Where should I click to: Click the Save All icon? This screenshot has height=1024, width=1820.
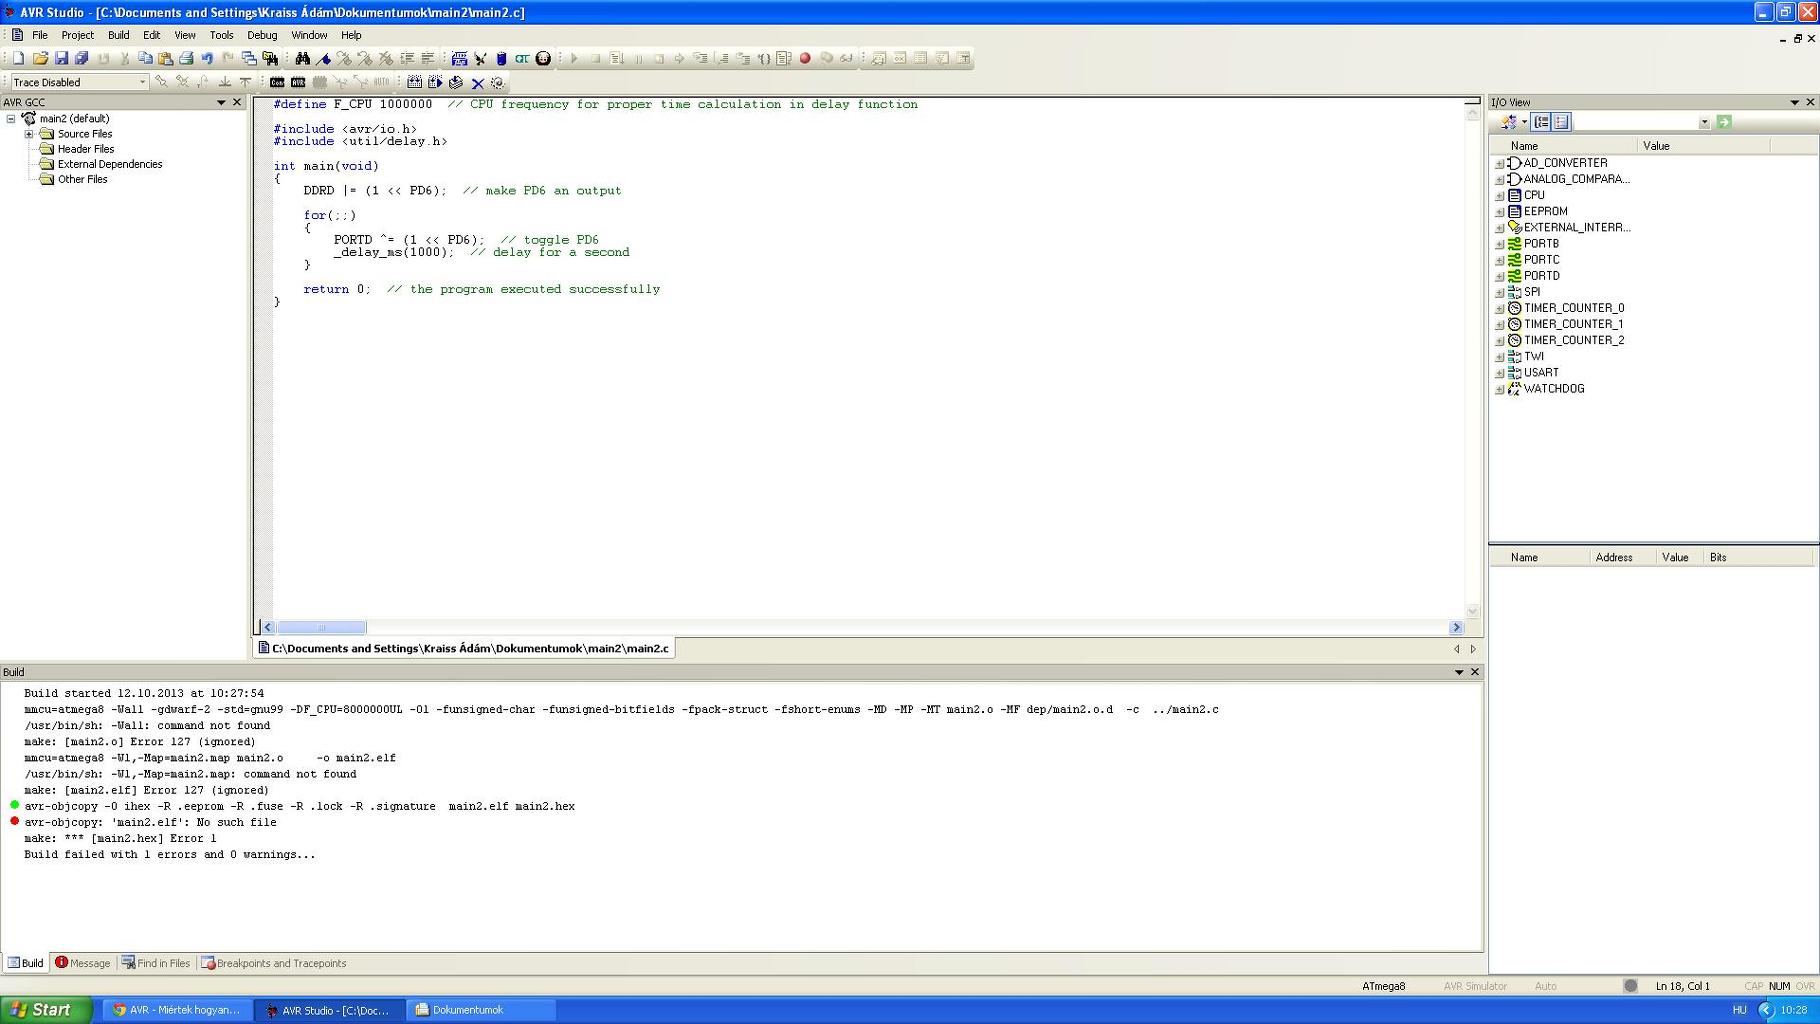point(82,59)
